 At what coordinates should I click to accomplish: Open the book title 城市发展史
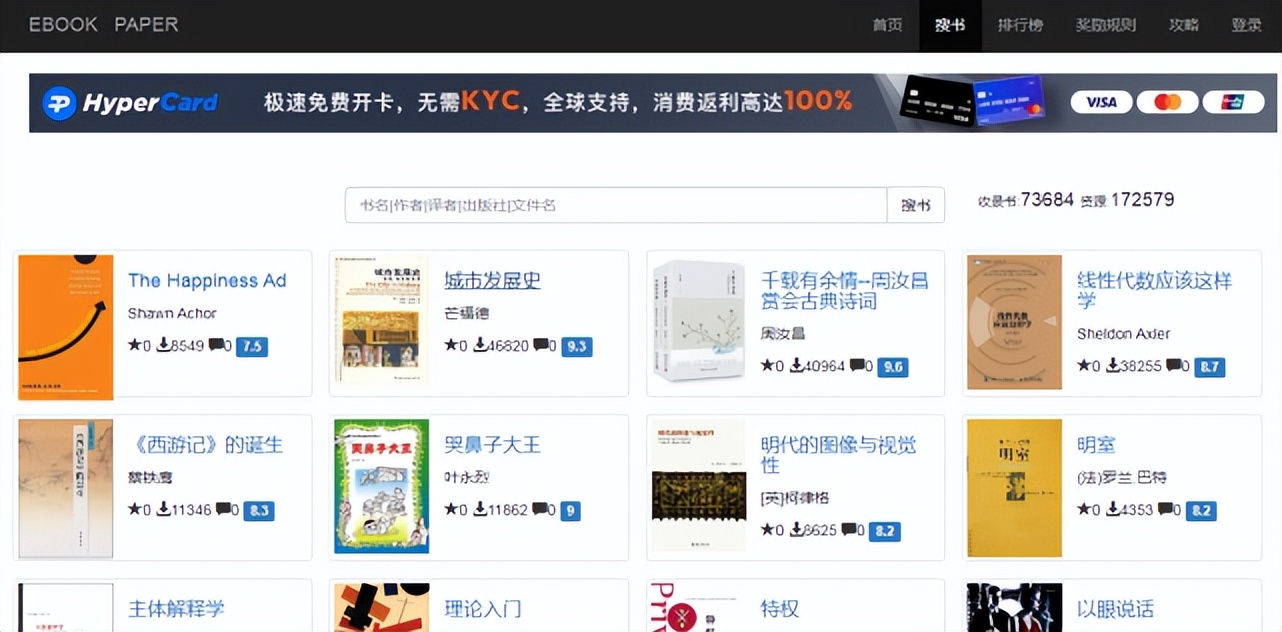pyautogui.click(x=492, y=280)
